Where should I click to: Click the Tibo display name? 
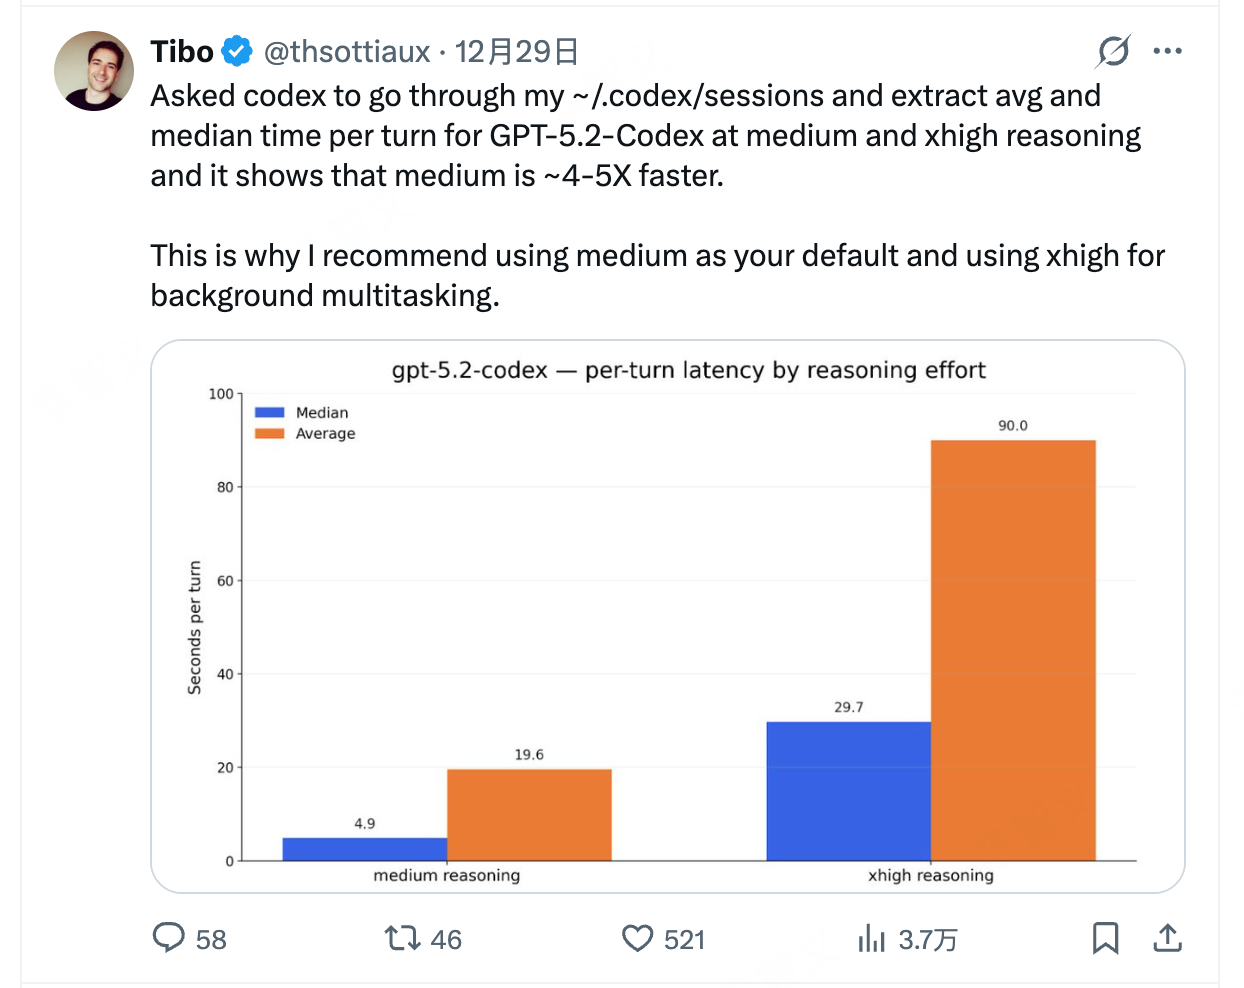(x=182, y=52)
